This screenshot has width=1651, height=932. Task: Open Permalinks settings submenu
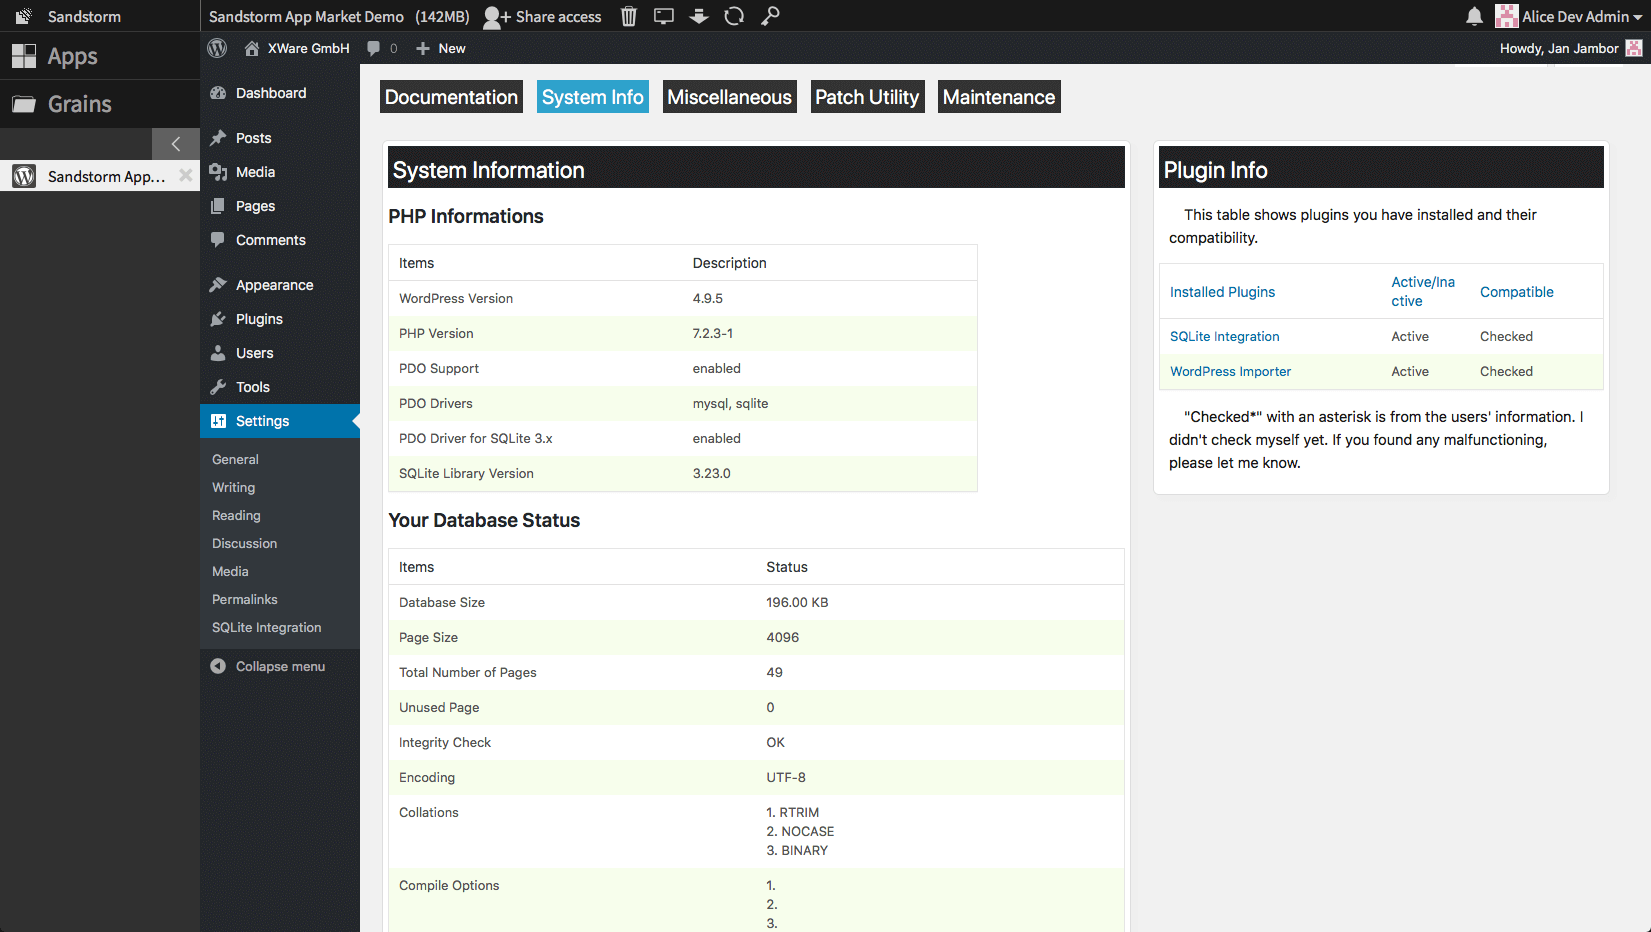pyautogui.click(x=245, y=599)
